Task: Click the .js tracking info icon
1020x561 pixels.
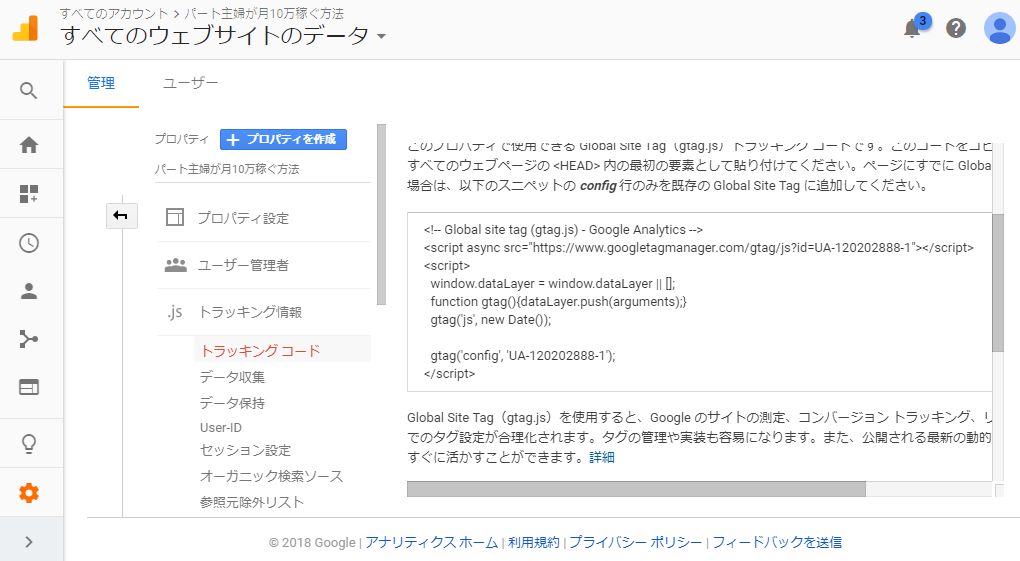Action: [174, 312]
